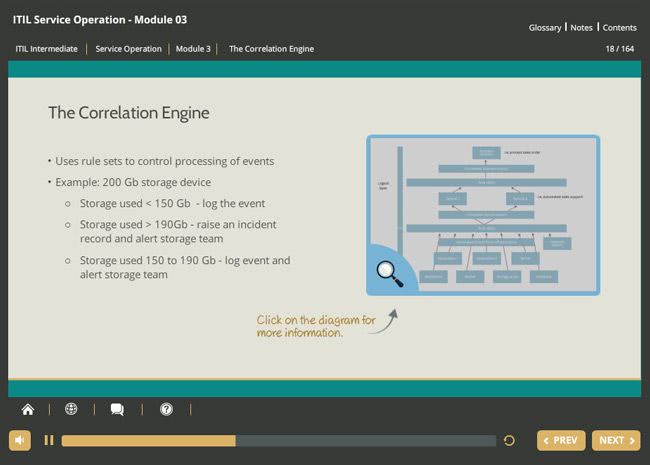Enlarge the correlation engine diagram thumbnail
Screen dimensions: 650x465
[483, 215]
